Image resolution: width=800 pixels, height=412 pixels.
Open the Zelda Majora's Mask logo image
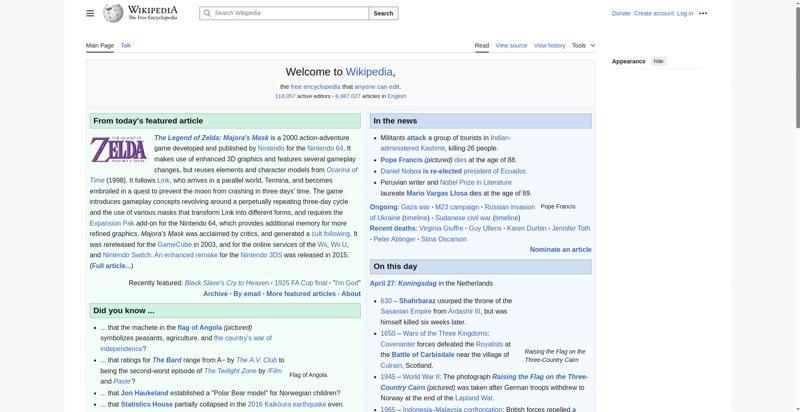pyautogui.click(x=118, y=149)
